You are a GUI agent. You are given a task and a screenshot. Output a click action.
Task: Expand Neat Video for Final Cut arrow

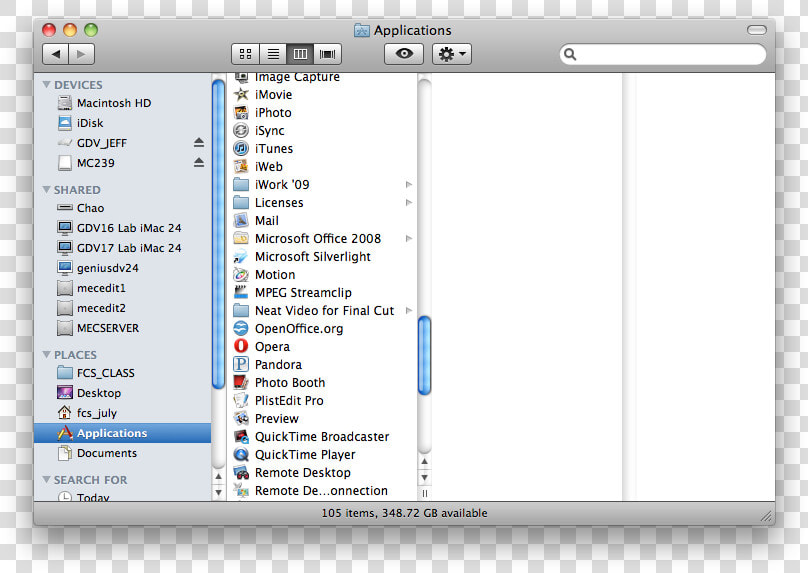point(409,311)
